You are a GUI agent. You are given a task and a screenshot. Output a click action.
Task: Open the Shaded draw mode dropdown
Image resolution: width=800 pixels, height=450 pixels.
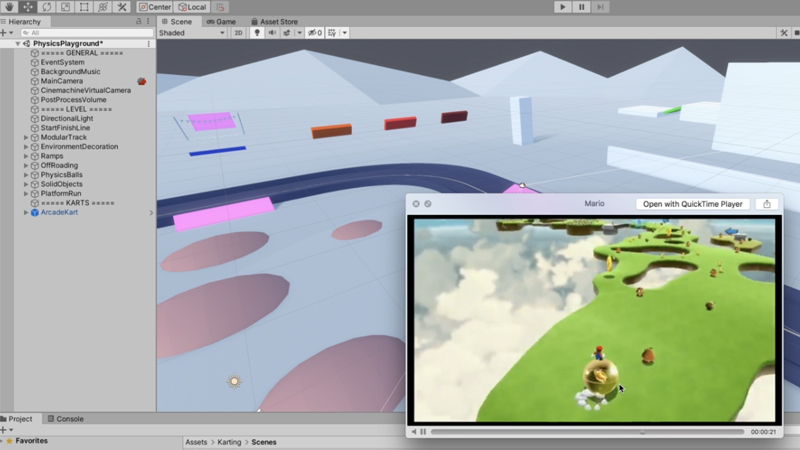pyautogui.click(x=192, y=33)
